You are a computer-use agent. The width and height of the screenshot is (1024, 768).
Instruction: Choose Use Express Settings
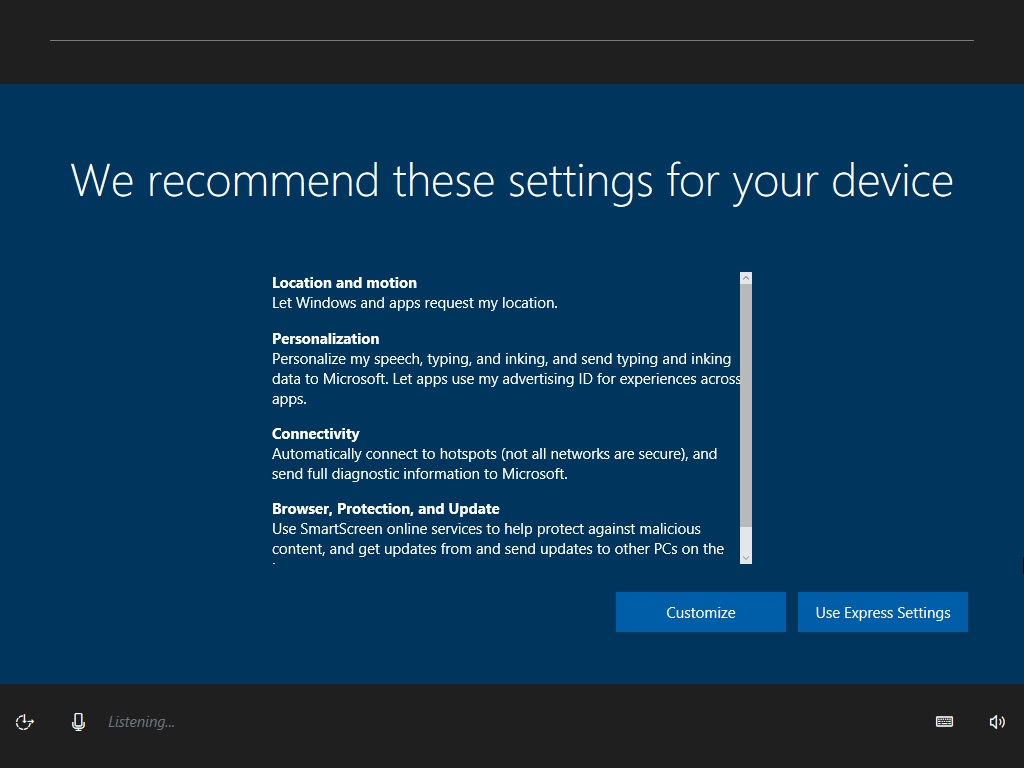click(x=883, y=612)
